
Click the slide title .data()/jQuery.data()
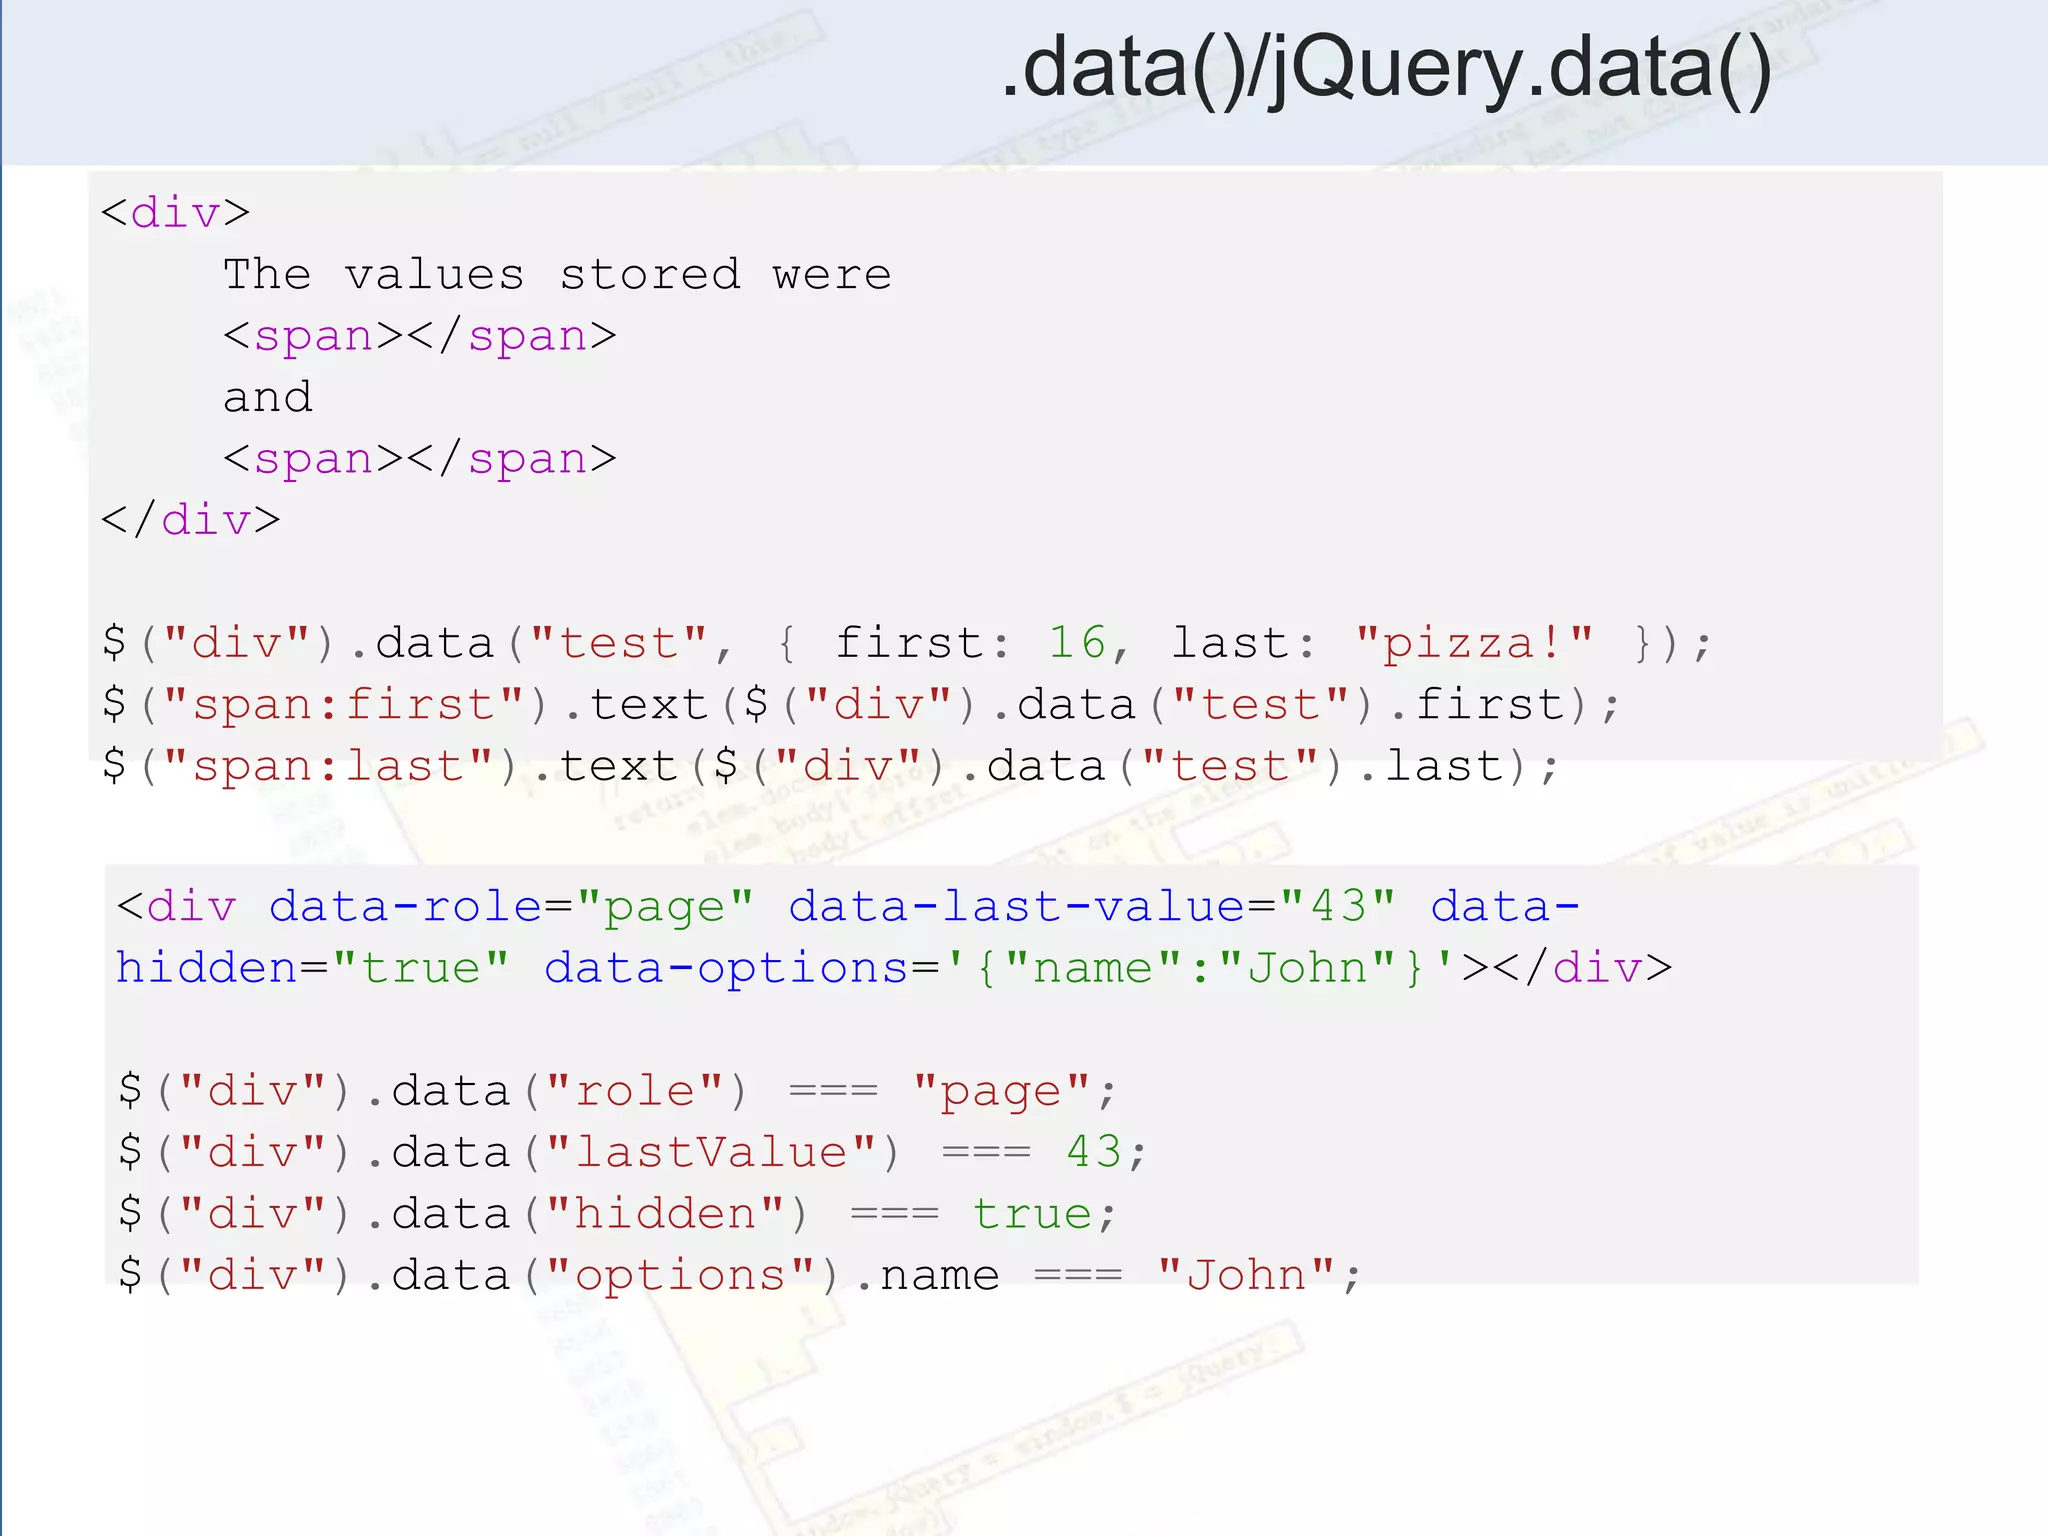[1386, 68]
